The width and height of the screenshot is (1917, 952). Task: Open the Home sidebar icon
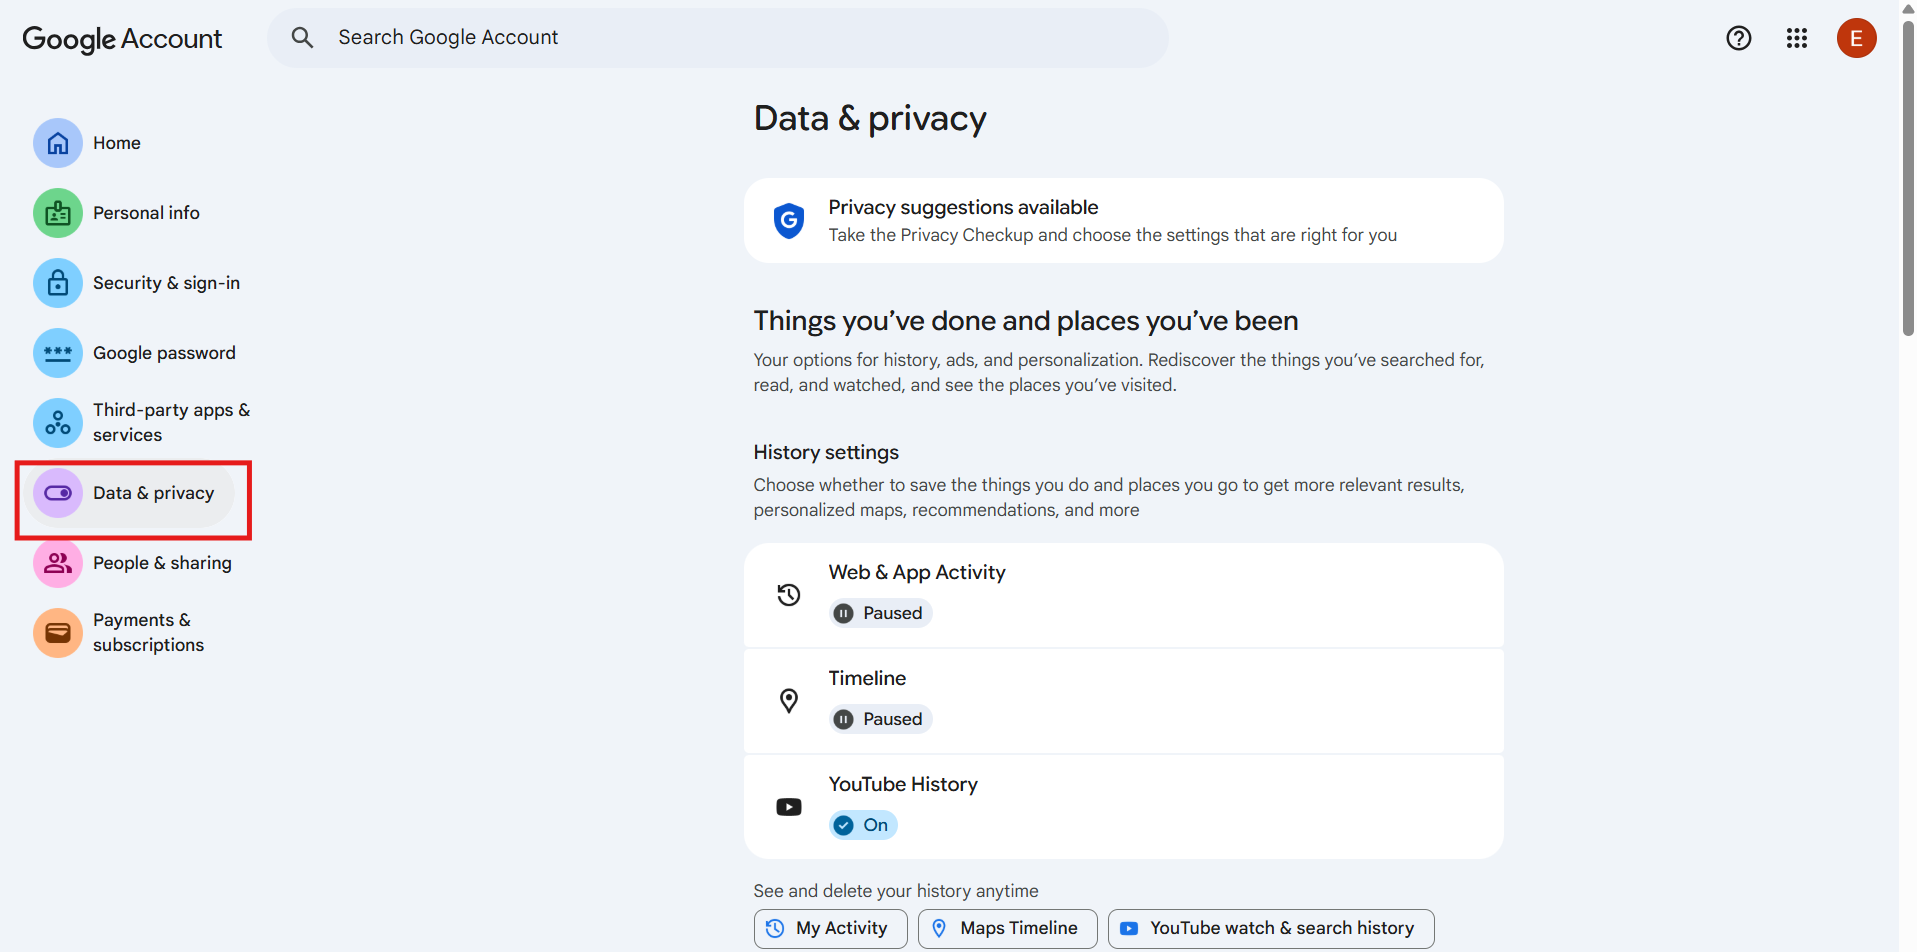click(x=57, y=143)
